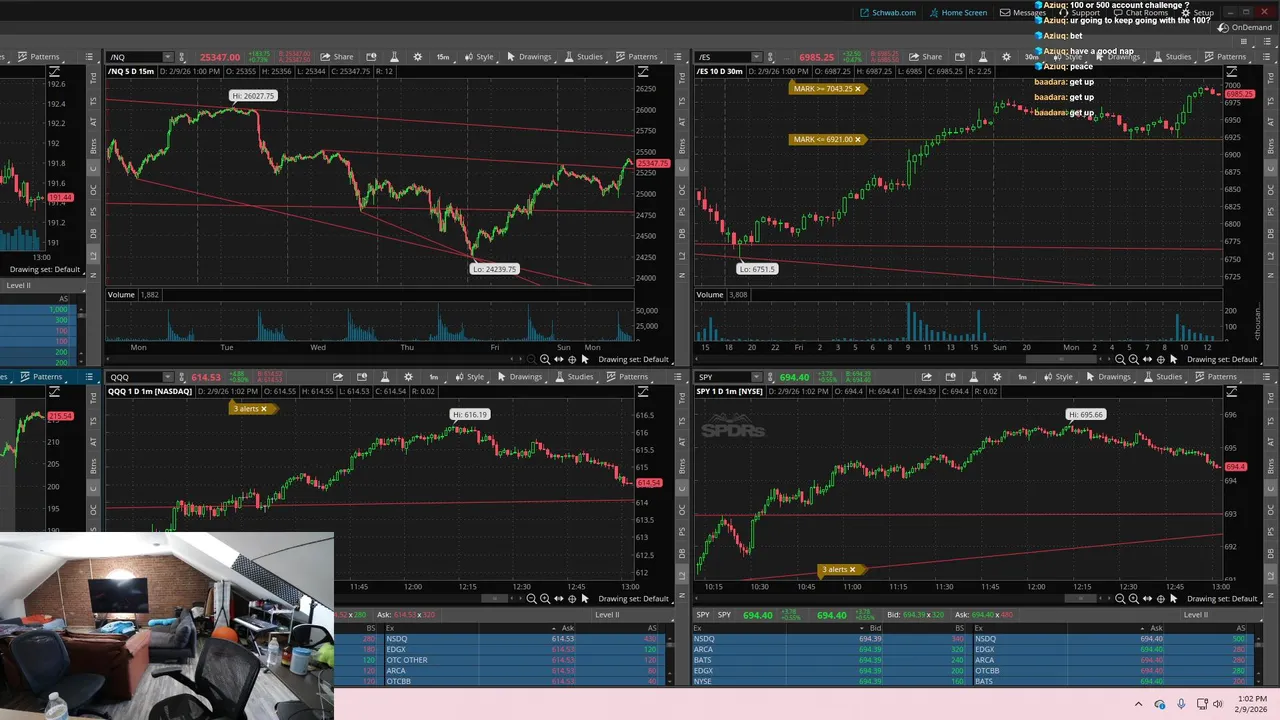Click the price-axis scale icon on /ES chart
The width and height of the screenshot is (1280, 720).
tap(1231, 72)
